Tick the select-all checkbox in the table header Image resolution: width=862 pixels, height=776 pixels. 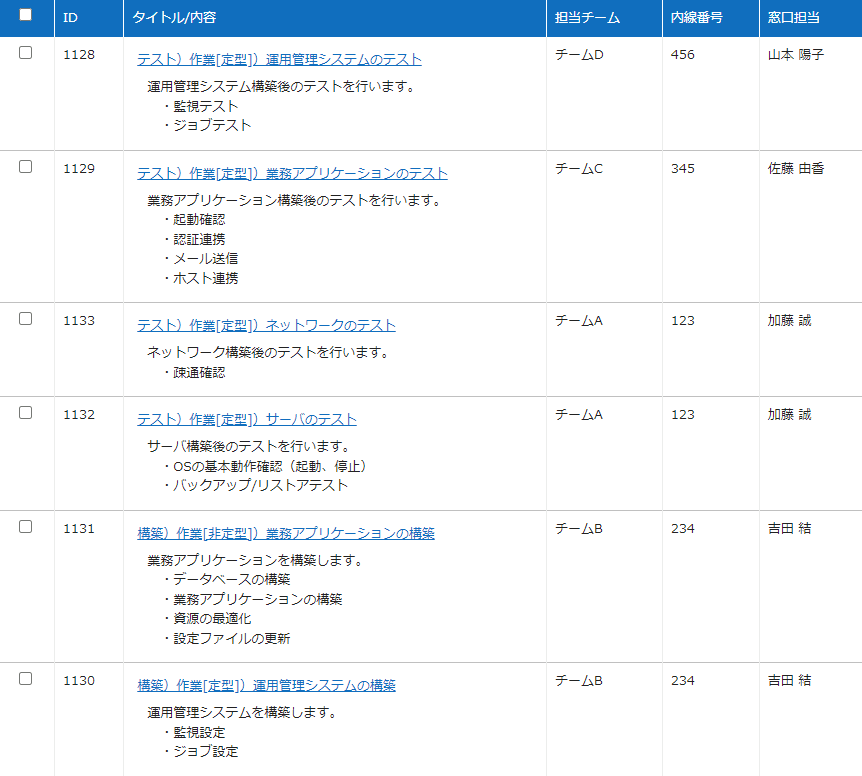25,15
